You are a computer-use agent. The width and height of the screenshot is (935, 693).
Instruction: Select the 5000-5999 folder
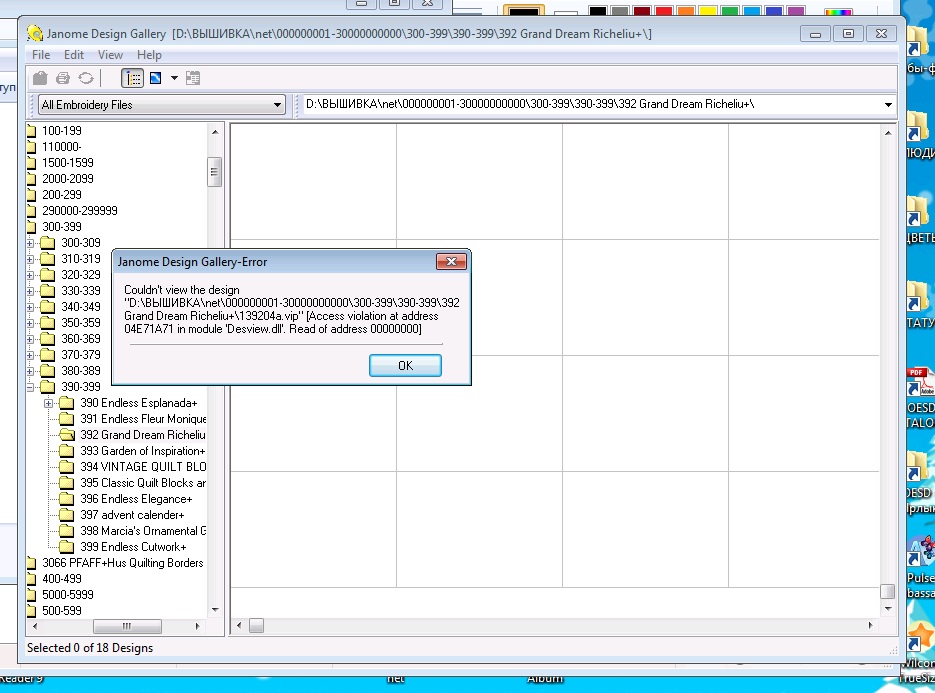click(x=67, y=595)
